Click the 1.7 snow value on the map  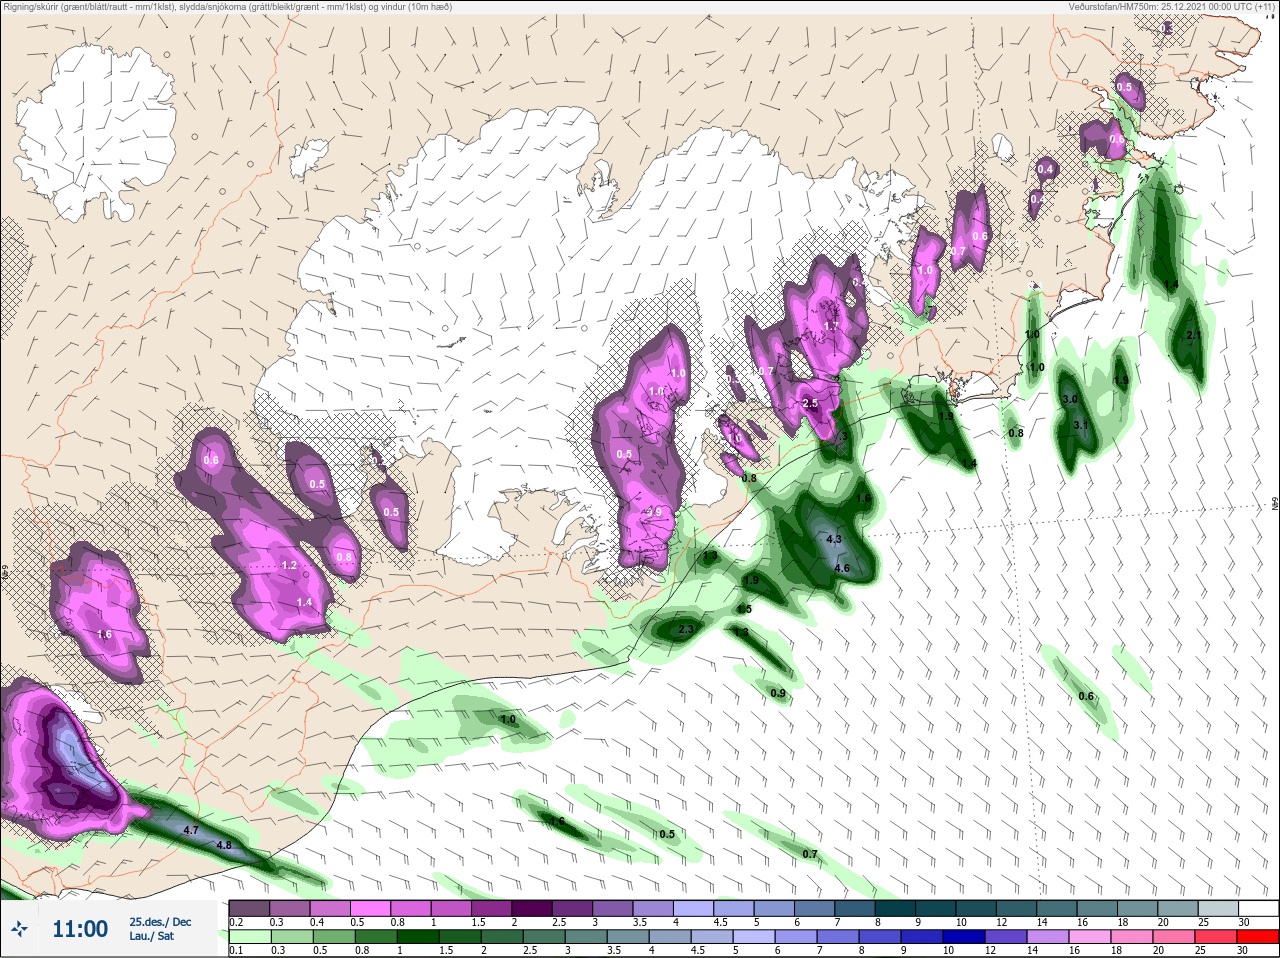click(x=830, y=326)
